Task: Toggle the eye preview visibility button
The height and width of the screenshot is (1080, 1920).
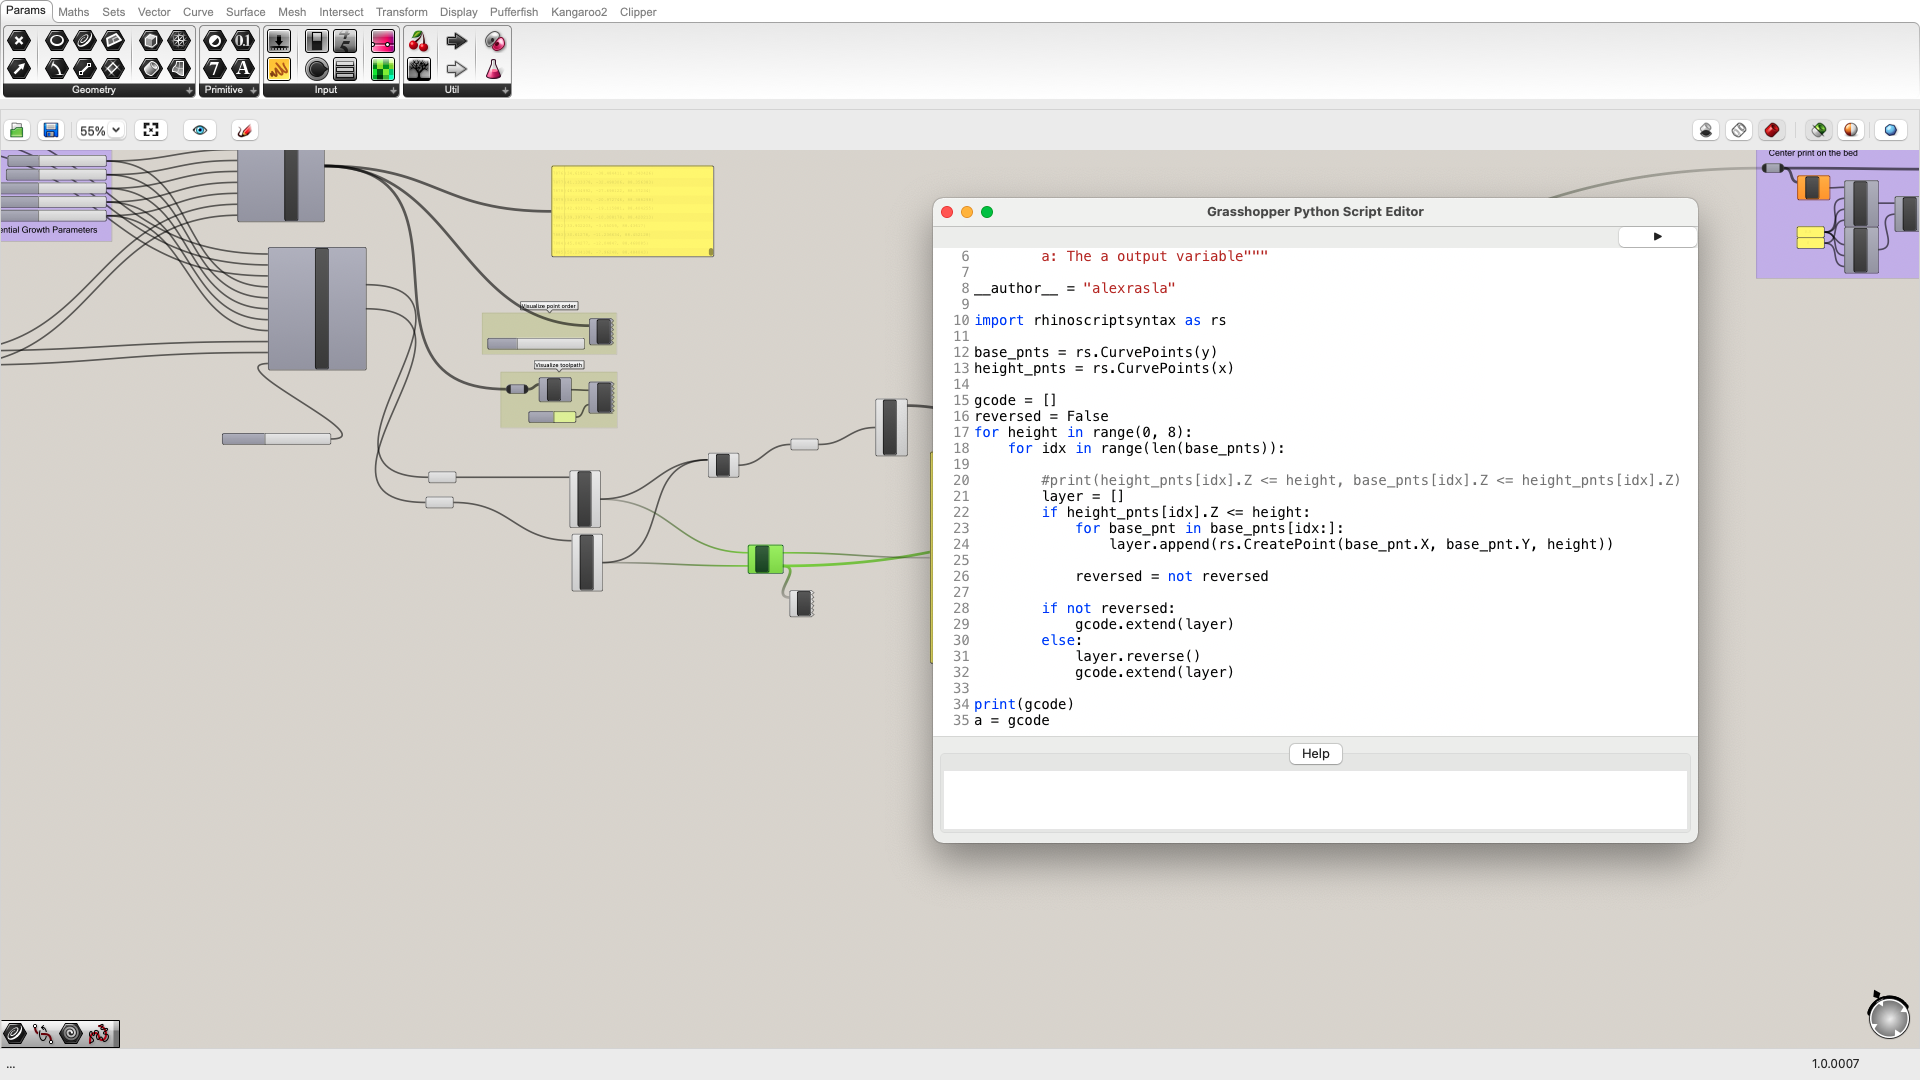Action: tap(200, 130)
